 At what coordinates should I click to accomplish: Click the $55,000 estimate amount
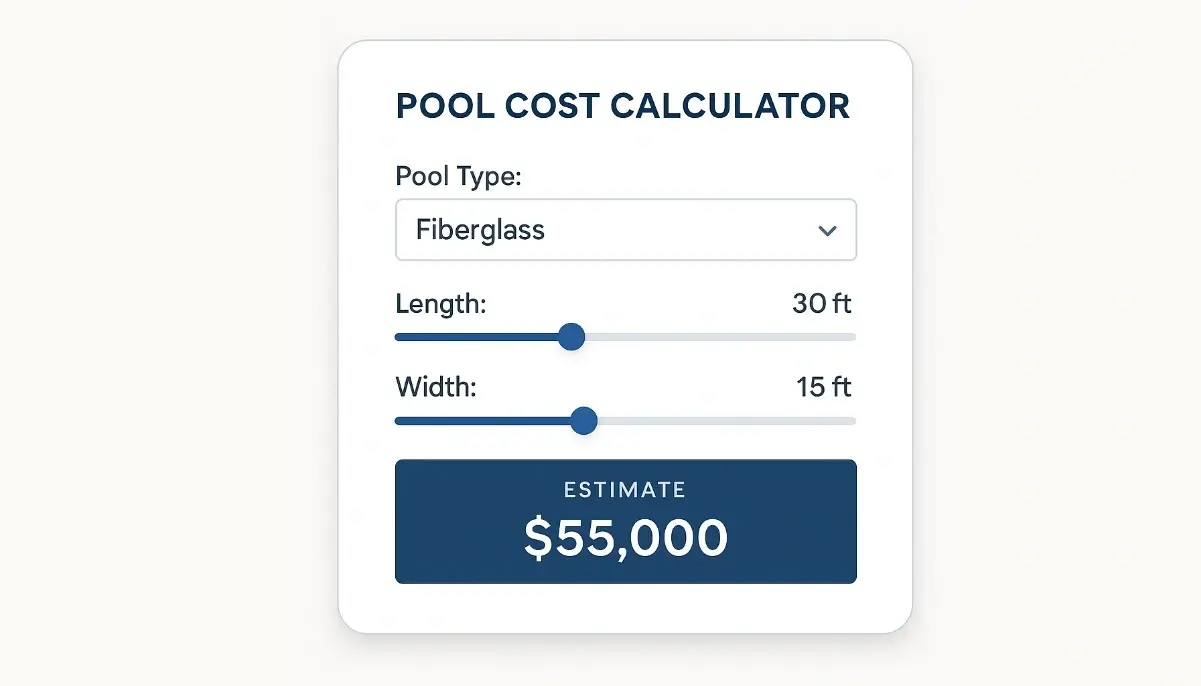click(x=625, y=538)
